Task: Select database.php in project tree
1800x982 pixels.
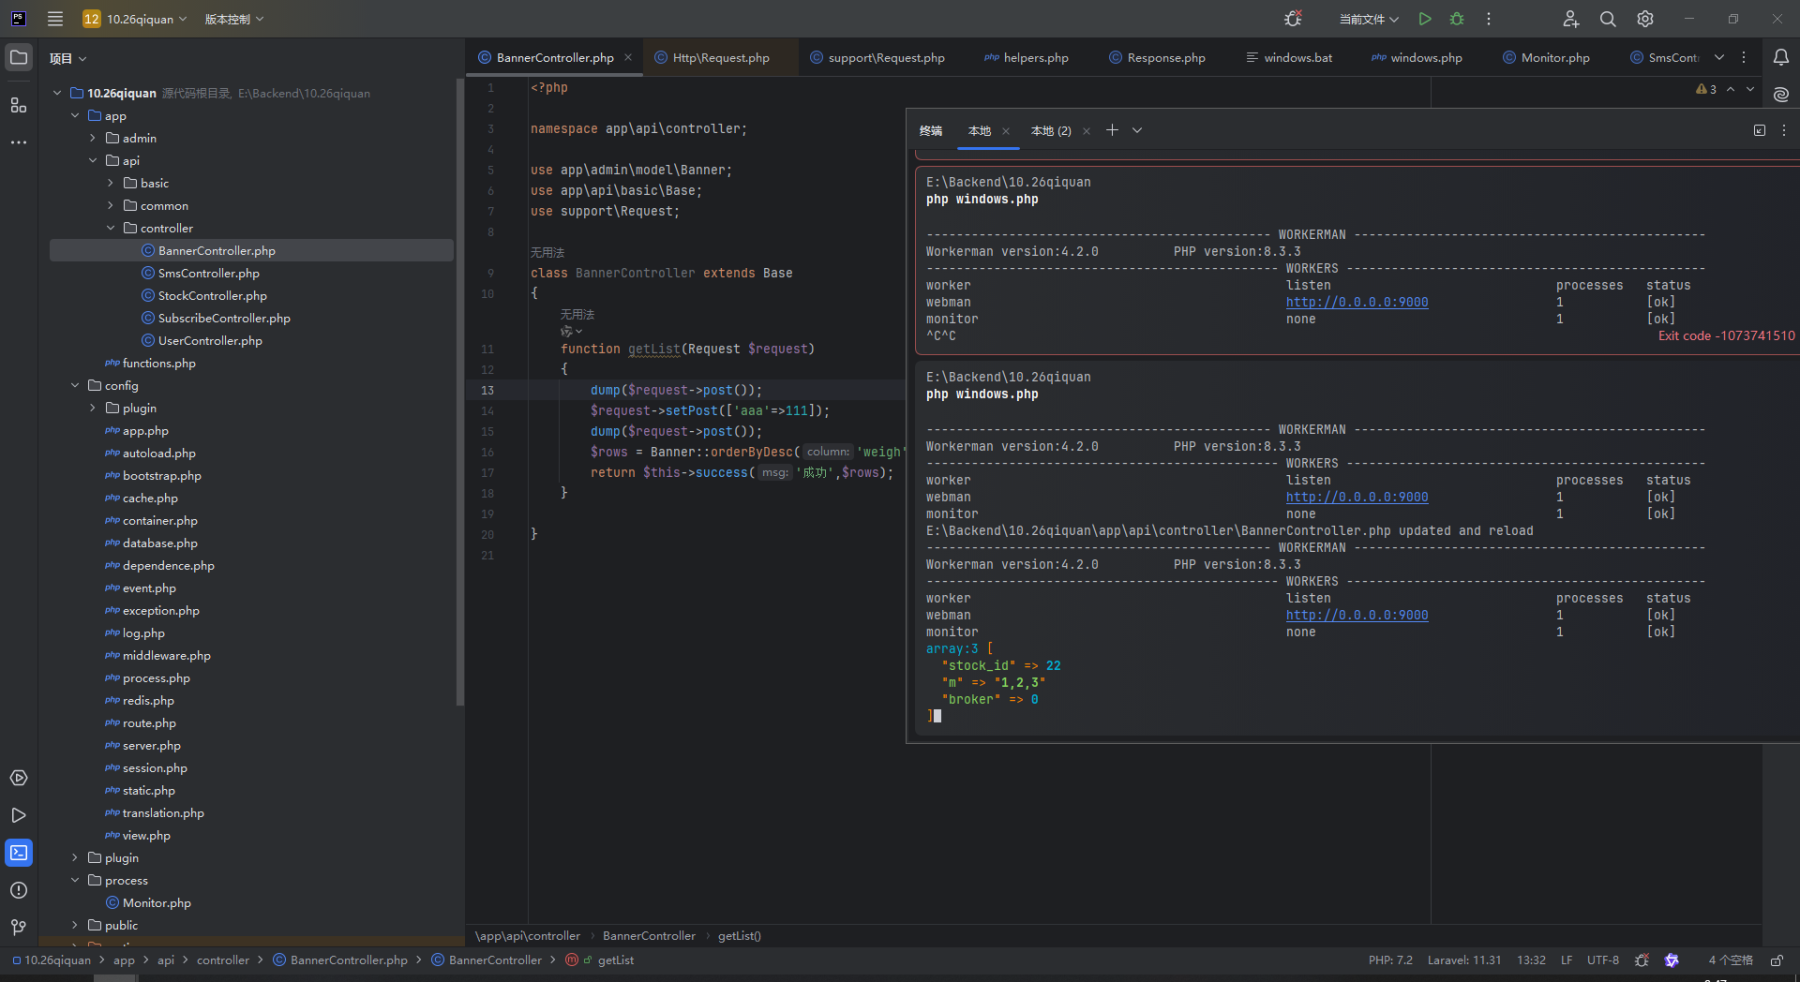Action: (160, 543)
